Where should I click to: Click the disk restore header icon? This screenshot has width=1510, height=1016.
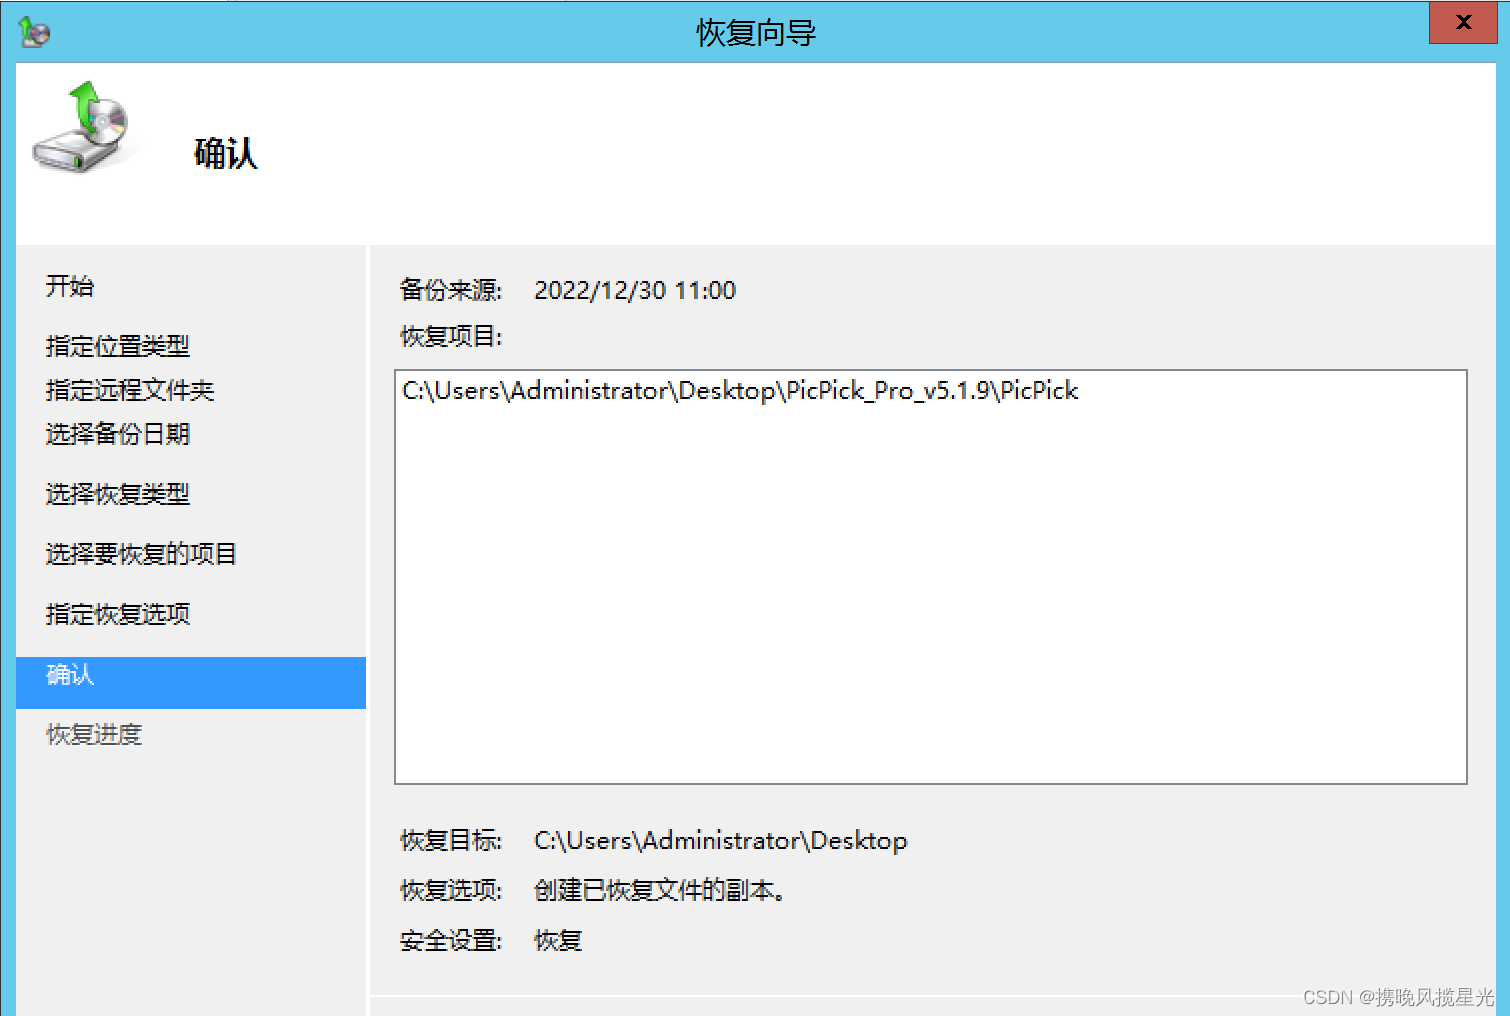click(x=81, y=127)
